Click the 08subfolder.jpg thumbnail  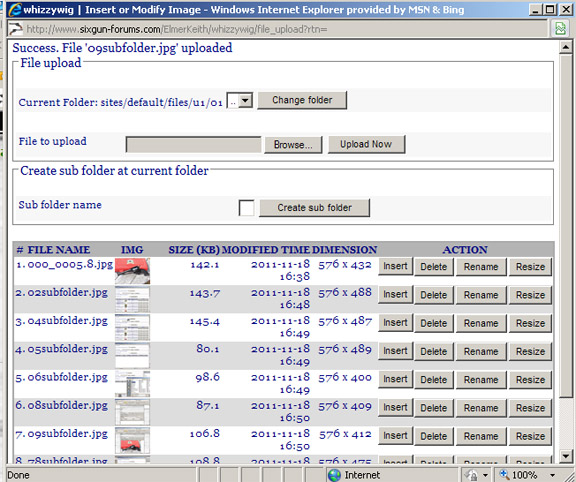click(x=132, y=412)
